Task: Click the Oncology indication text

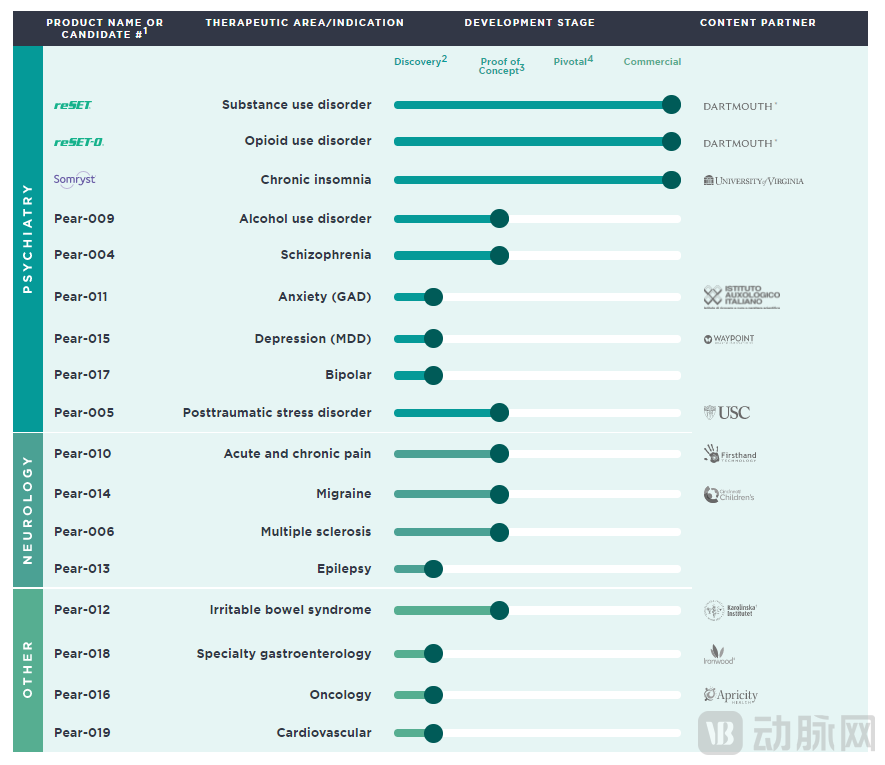Action: pos(340,695)
